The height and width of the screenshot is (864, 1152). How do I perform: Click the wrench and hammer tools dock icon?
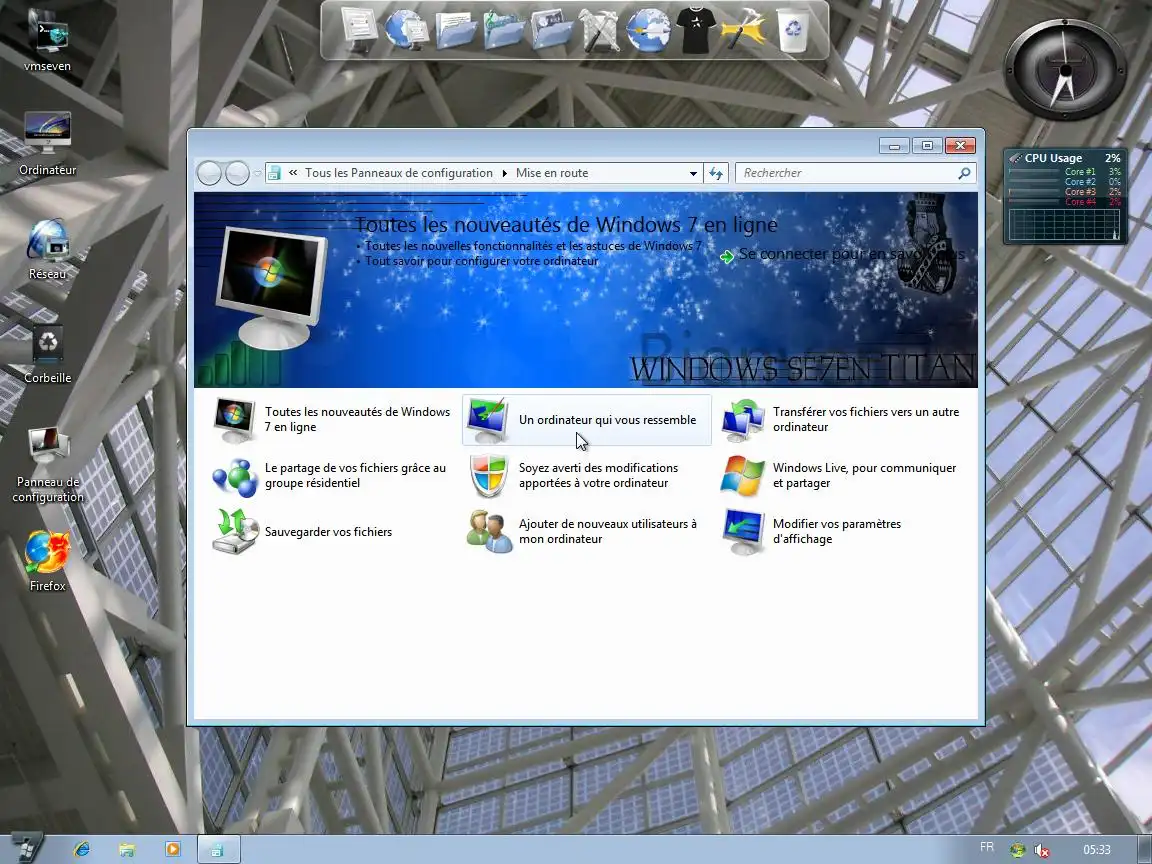(600, 29)
